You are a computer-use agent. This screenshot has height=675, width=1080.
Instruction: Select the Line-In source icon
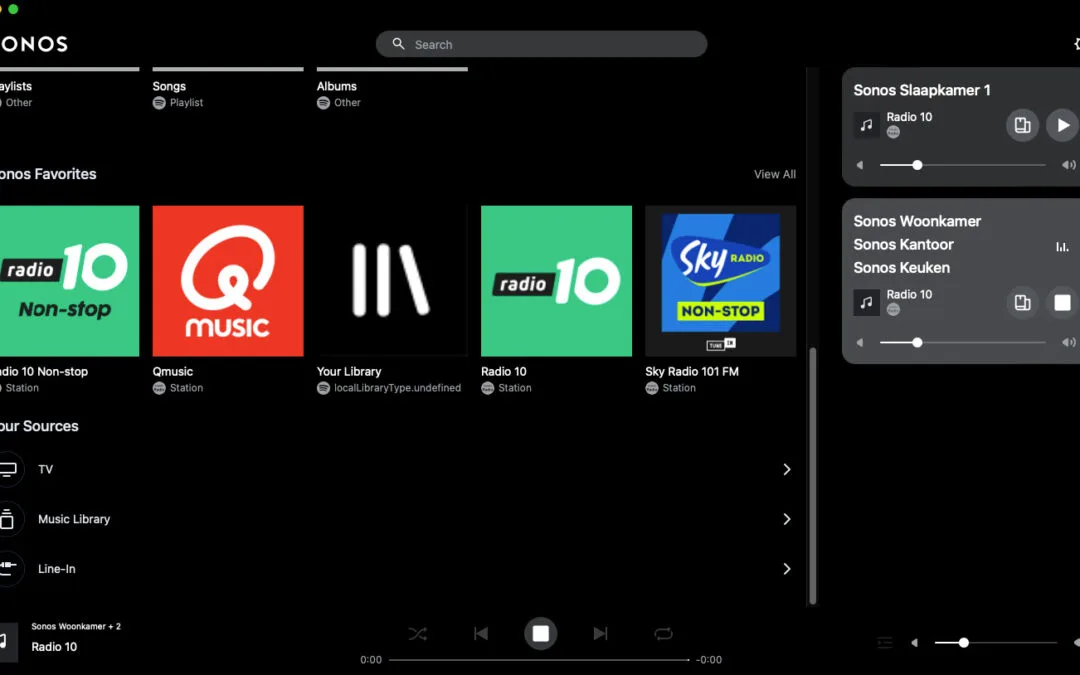[8, 568]
